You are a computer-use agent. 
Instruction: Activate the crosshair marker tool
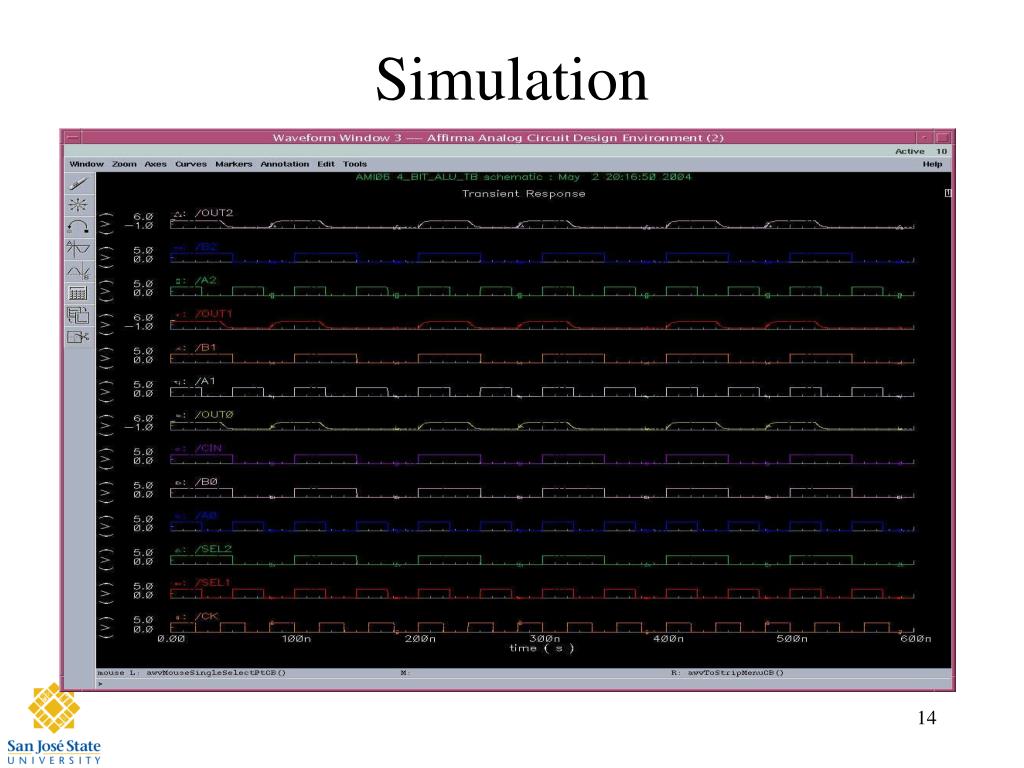tap(78, 205)
